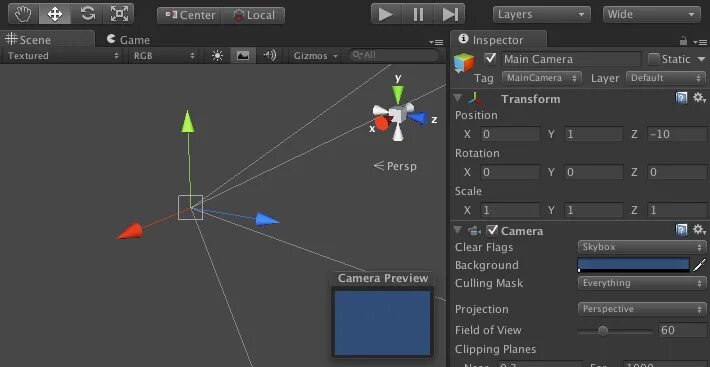Click orientation gizmo center cube

coord(397,114)
